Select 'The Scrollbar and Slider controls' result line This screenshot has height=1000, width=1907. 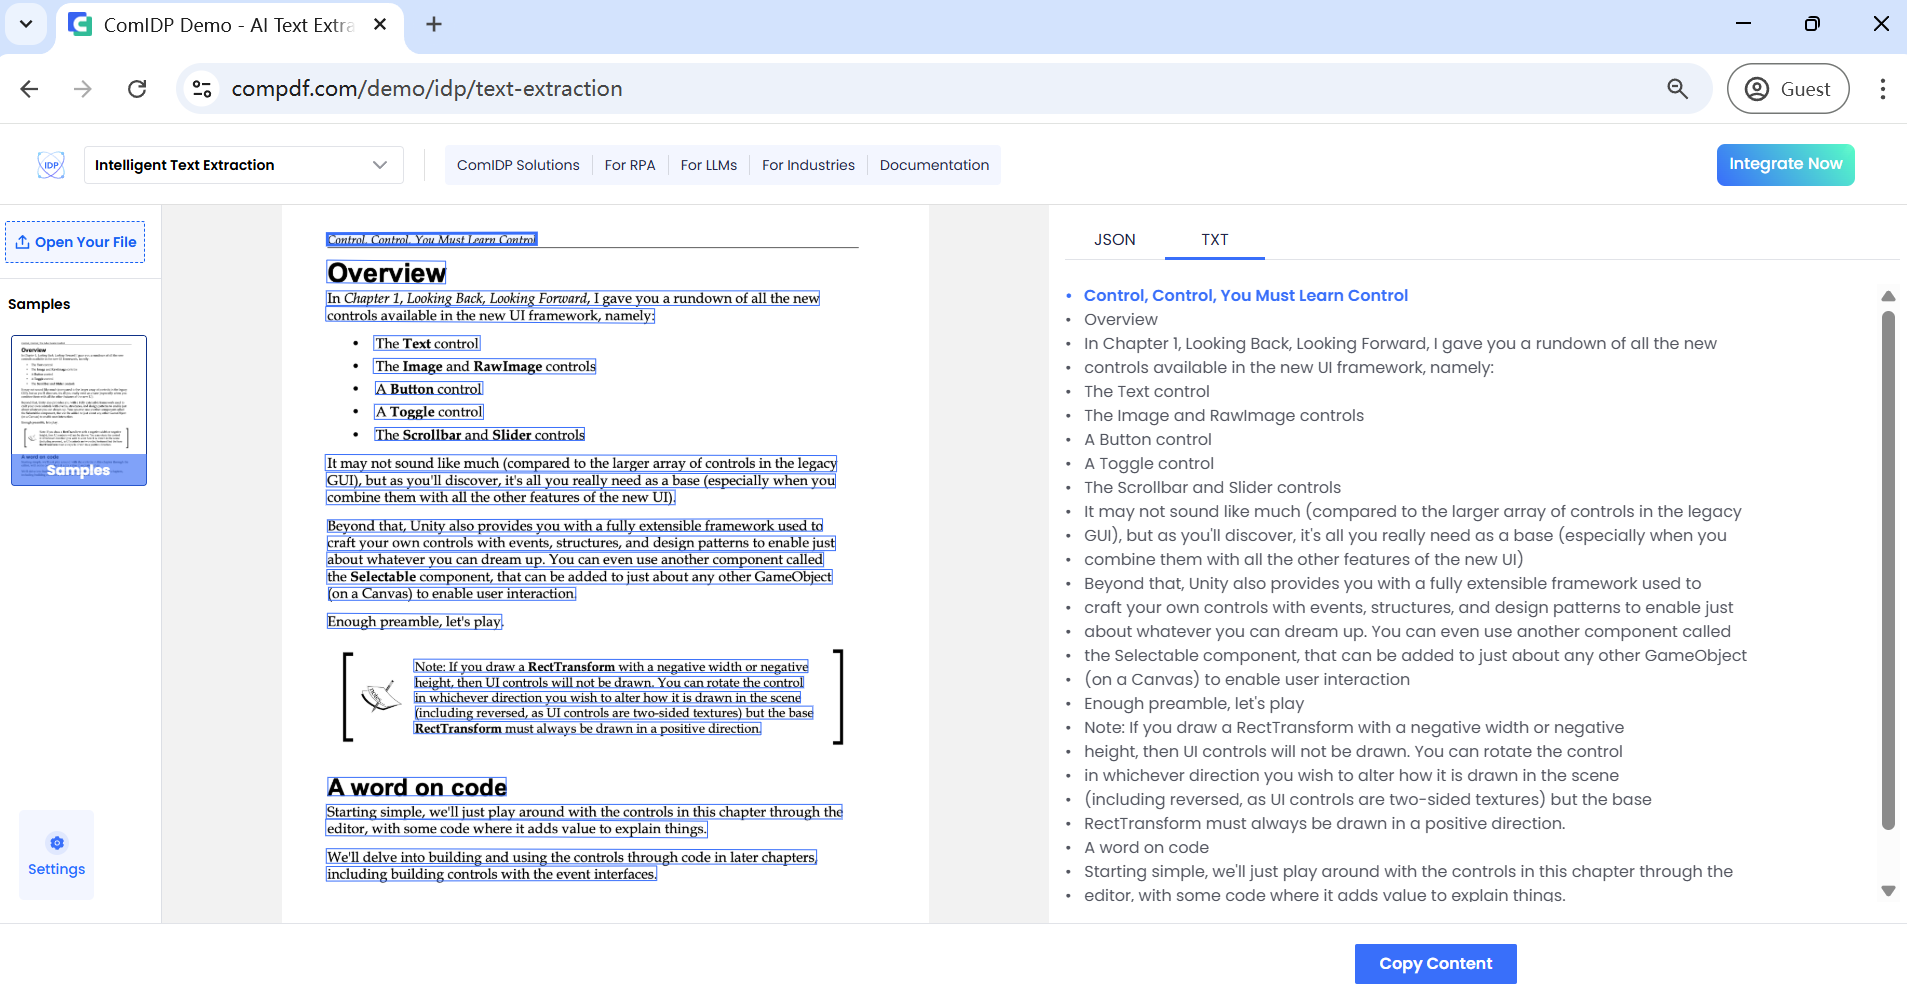pyautogui.click(x=1212, y=487)
